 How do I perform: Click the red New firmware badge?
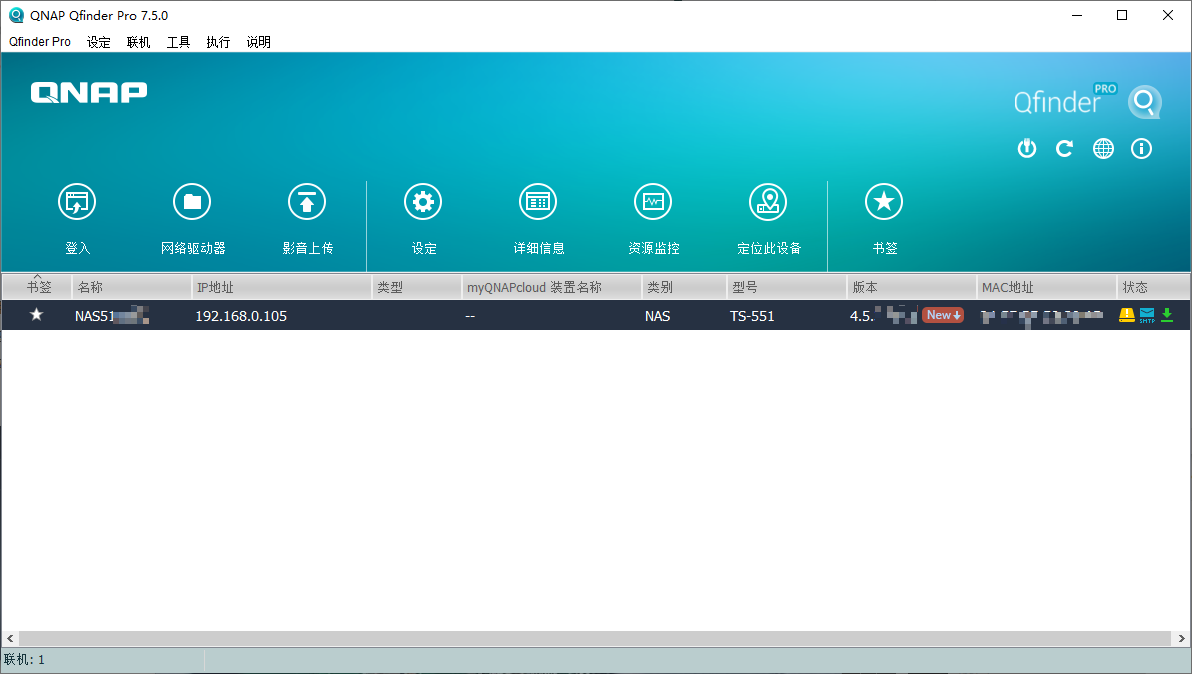click(942, 315)
